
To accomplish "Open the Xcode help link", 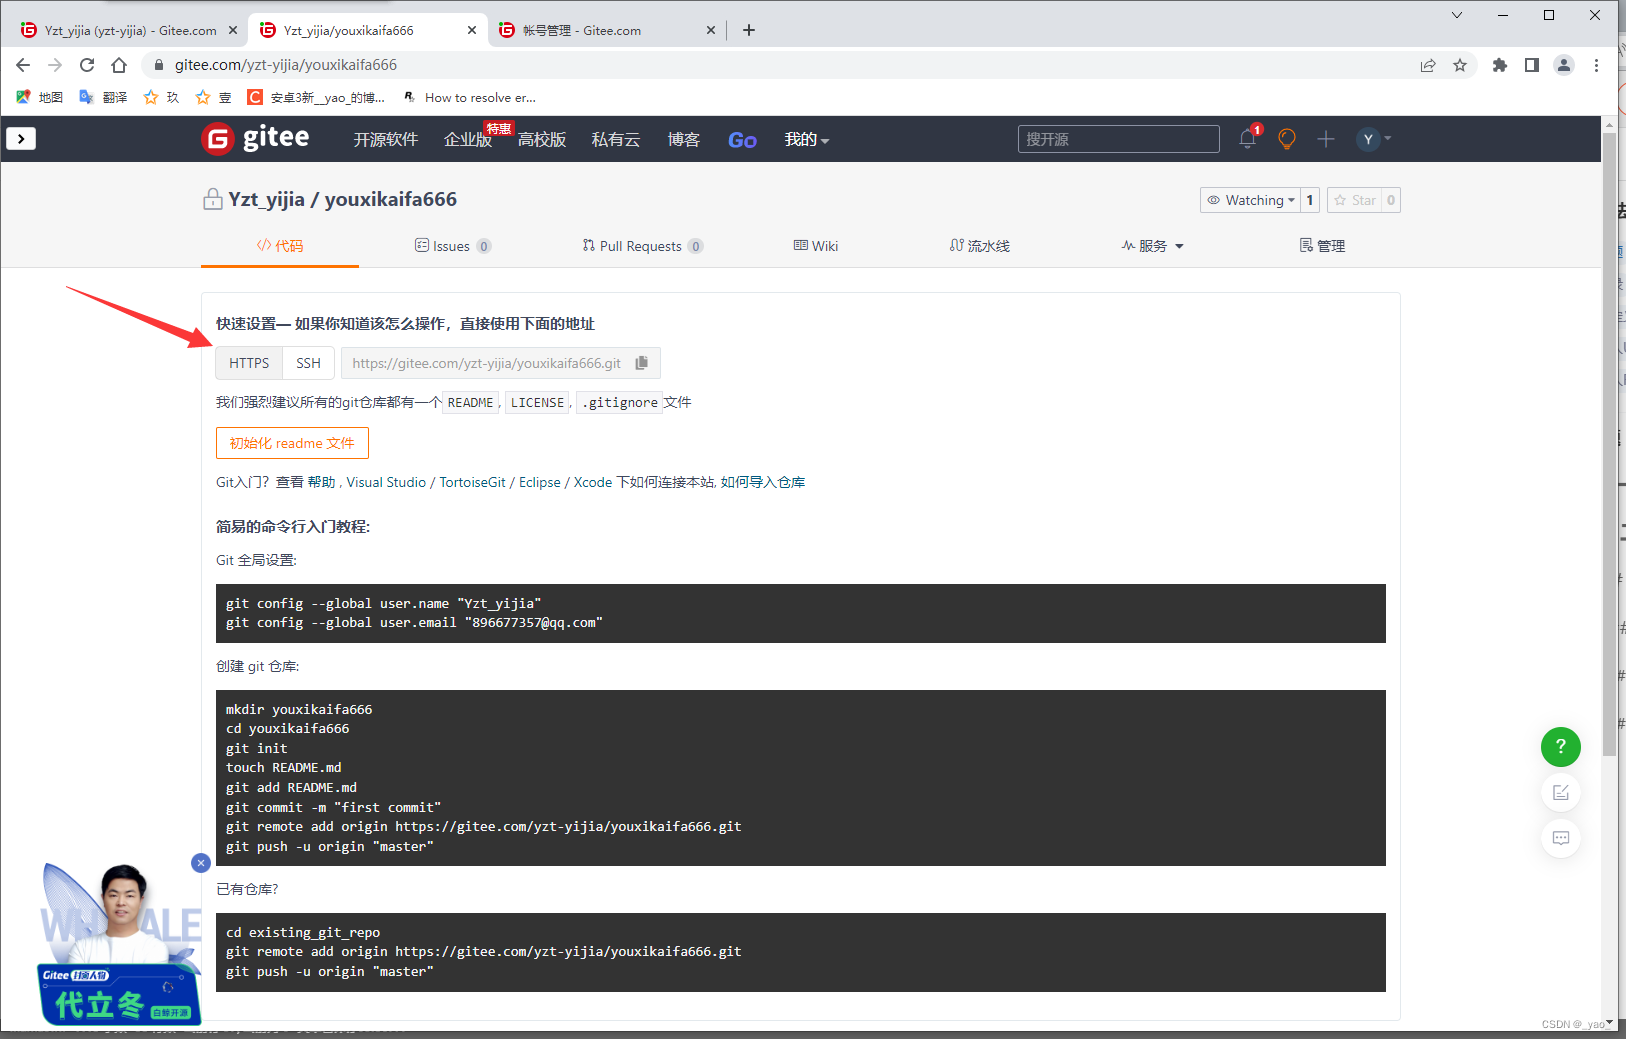I will click(x=593, y=482).
